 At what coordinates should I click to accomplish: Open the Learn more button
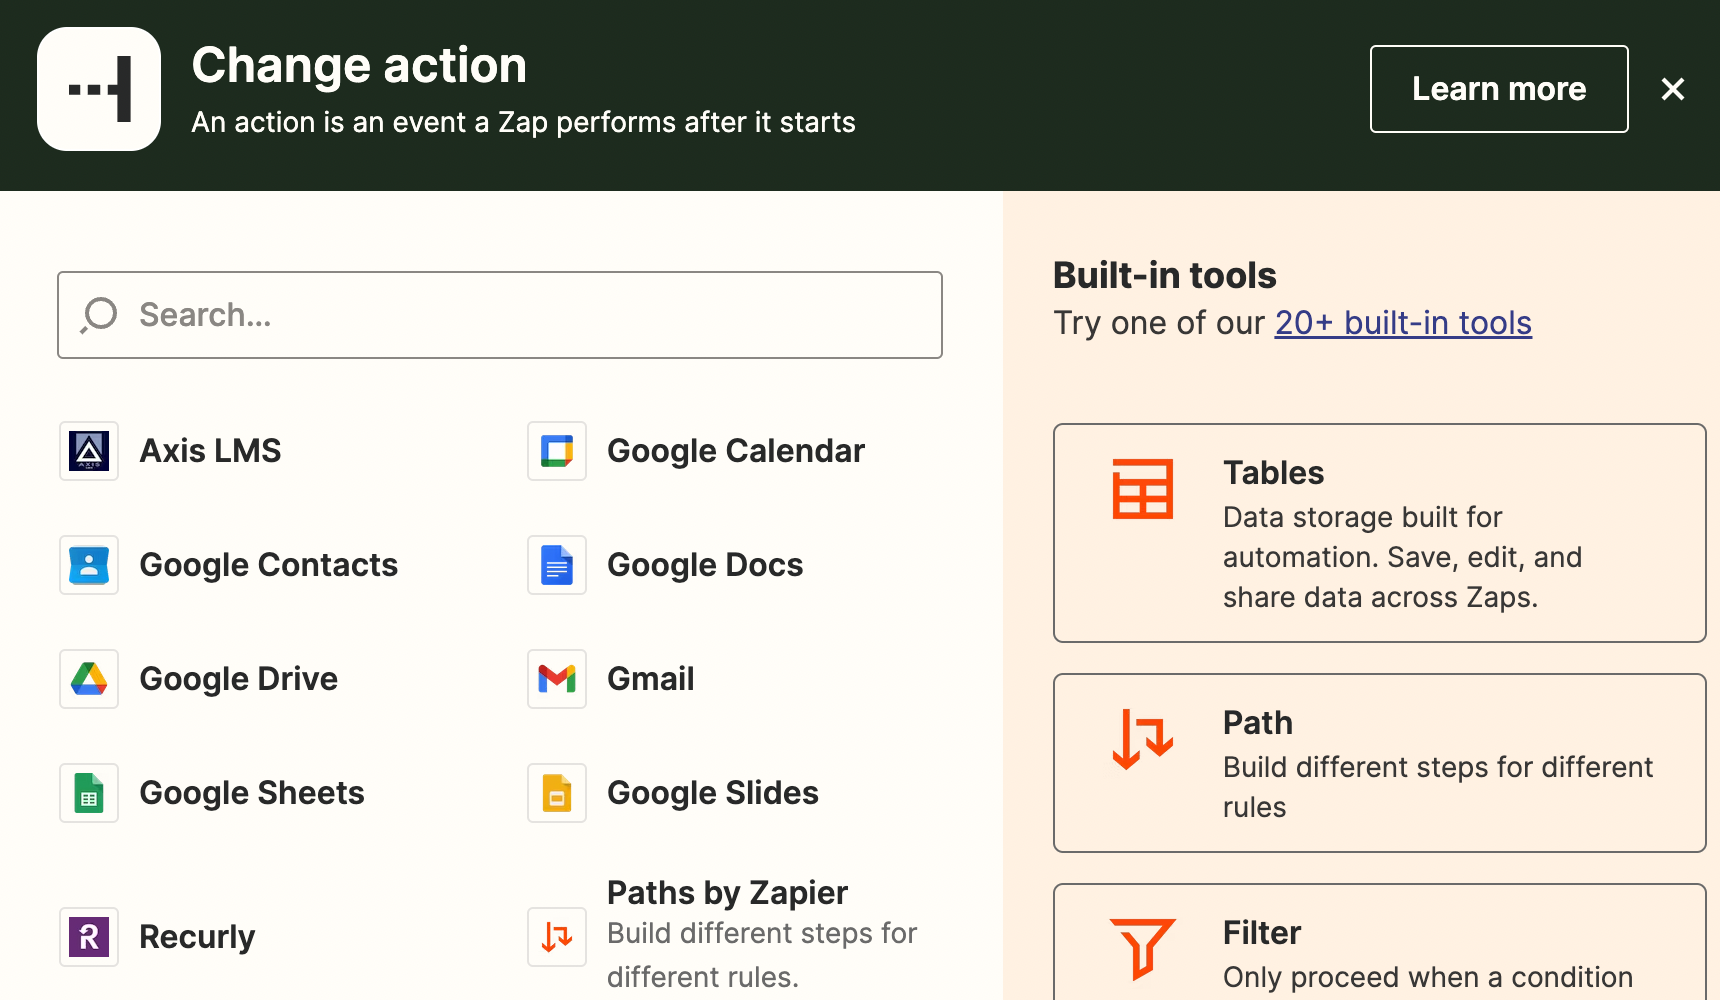click(x=1498, y=89)
